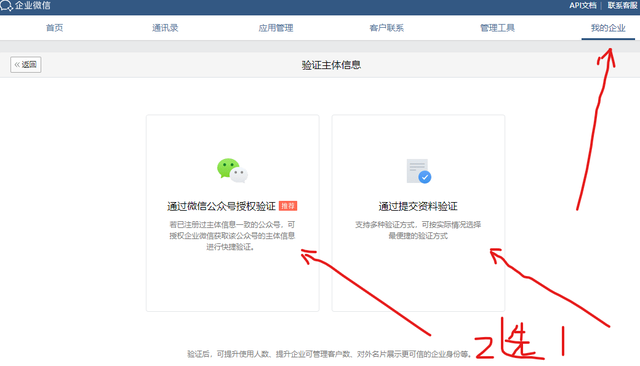Viewport: 640px width, 366px height.
Task: Switch to the 通讯录 tab
Action: 165,28
